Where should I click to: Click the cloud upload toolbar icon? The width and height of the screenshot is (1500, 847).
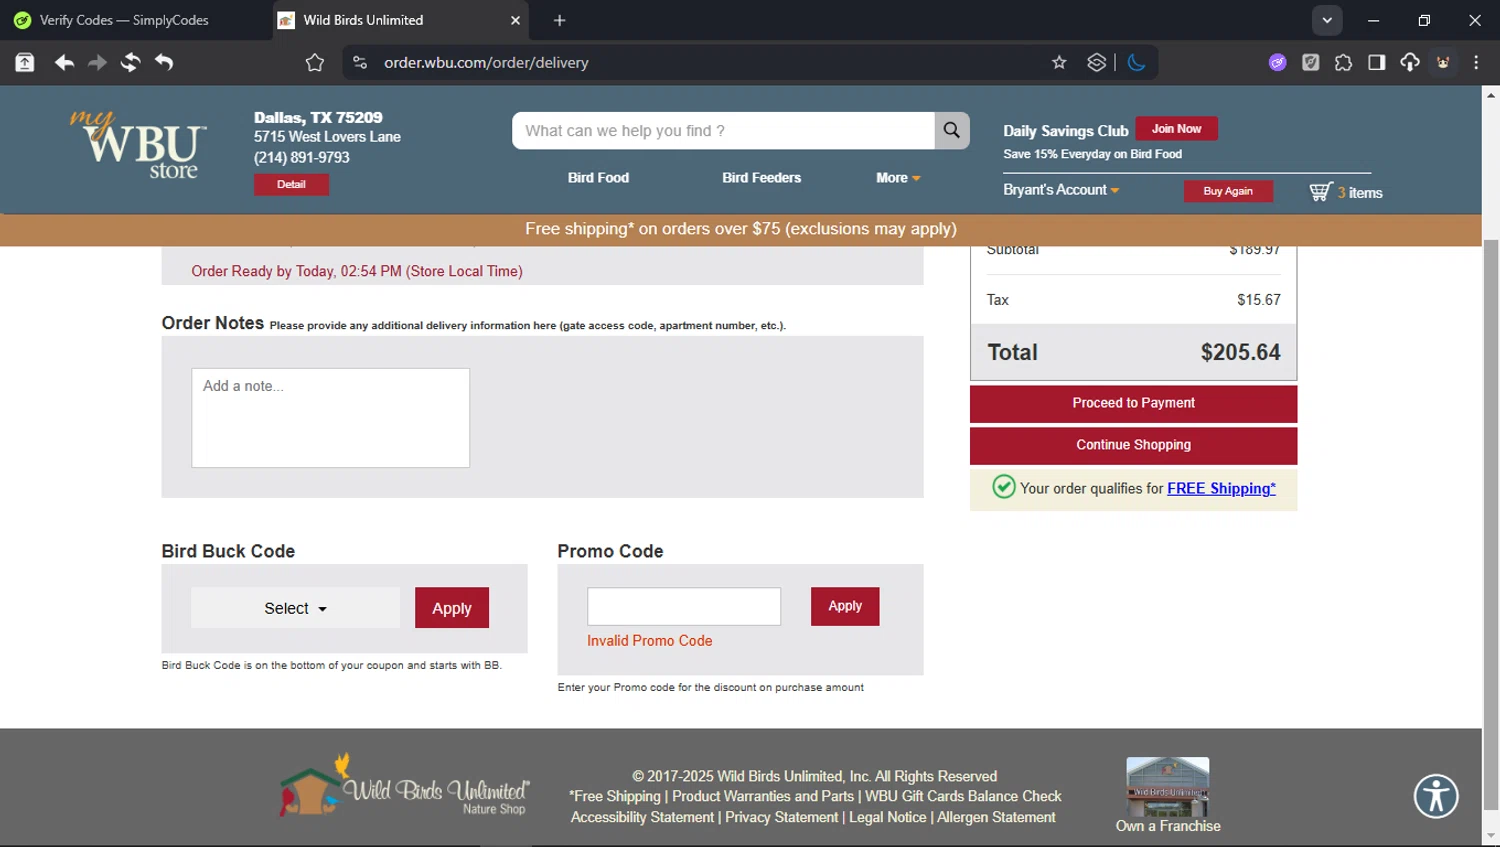click(x=1409, y=62)
